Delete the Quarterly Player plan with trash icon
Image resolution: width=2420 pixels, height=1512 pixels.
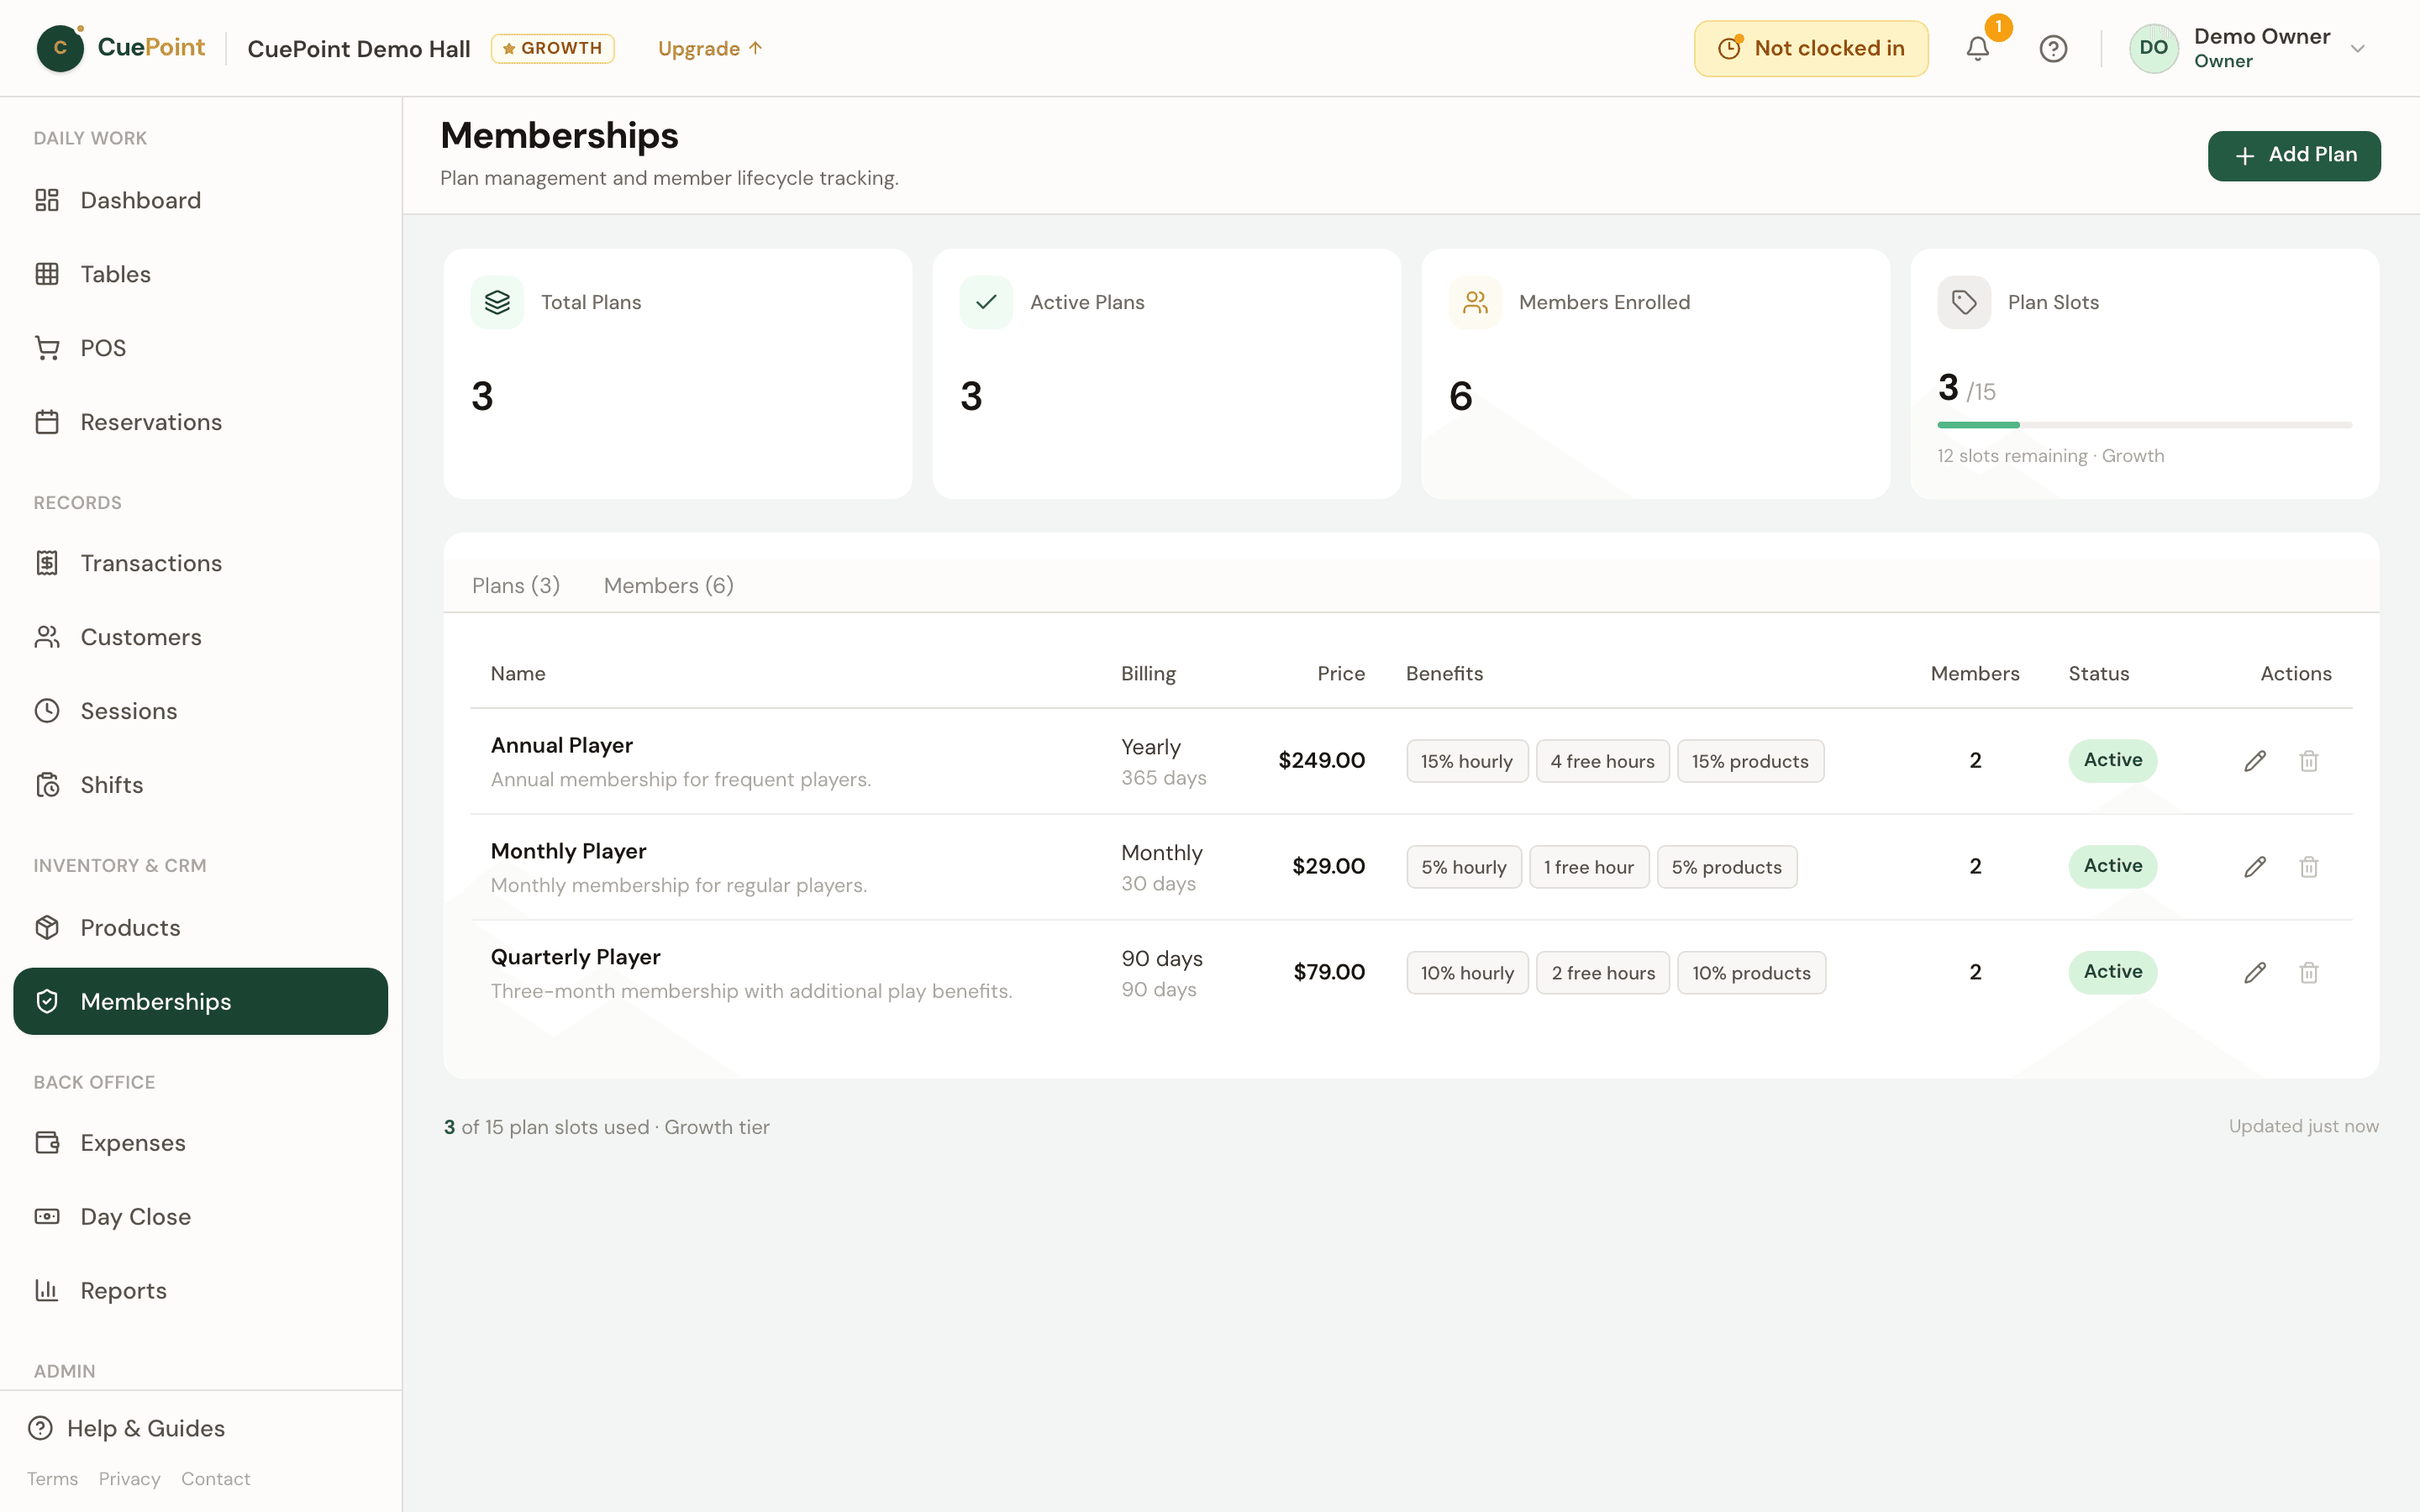pyautogui.click(x=2308, y=972)
